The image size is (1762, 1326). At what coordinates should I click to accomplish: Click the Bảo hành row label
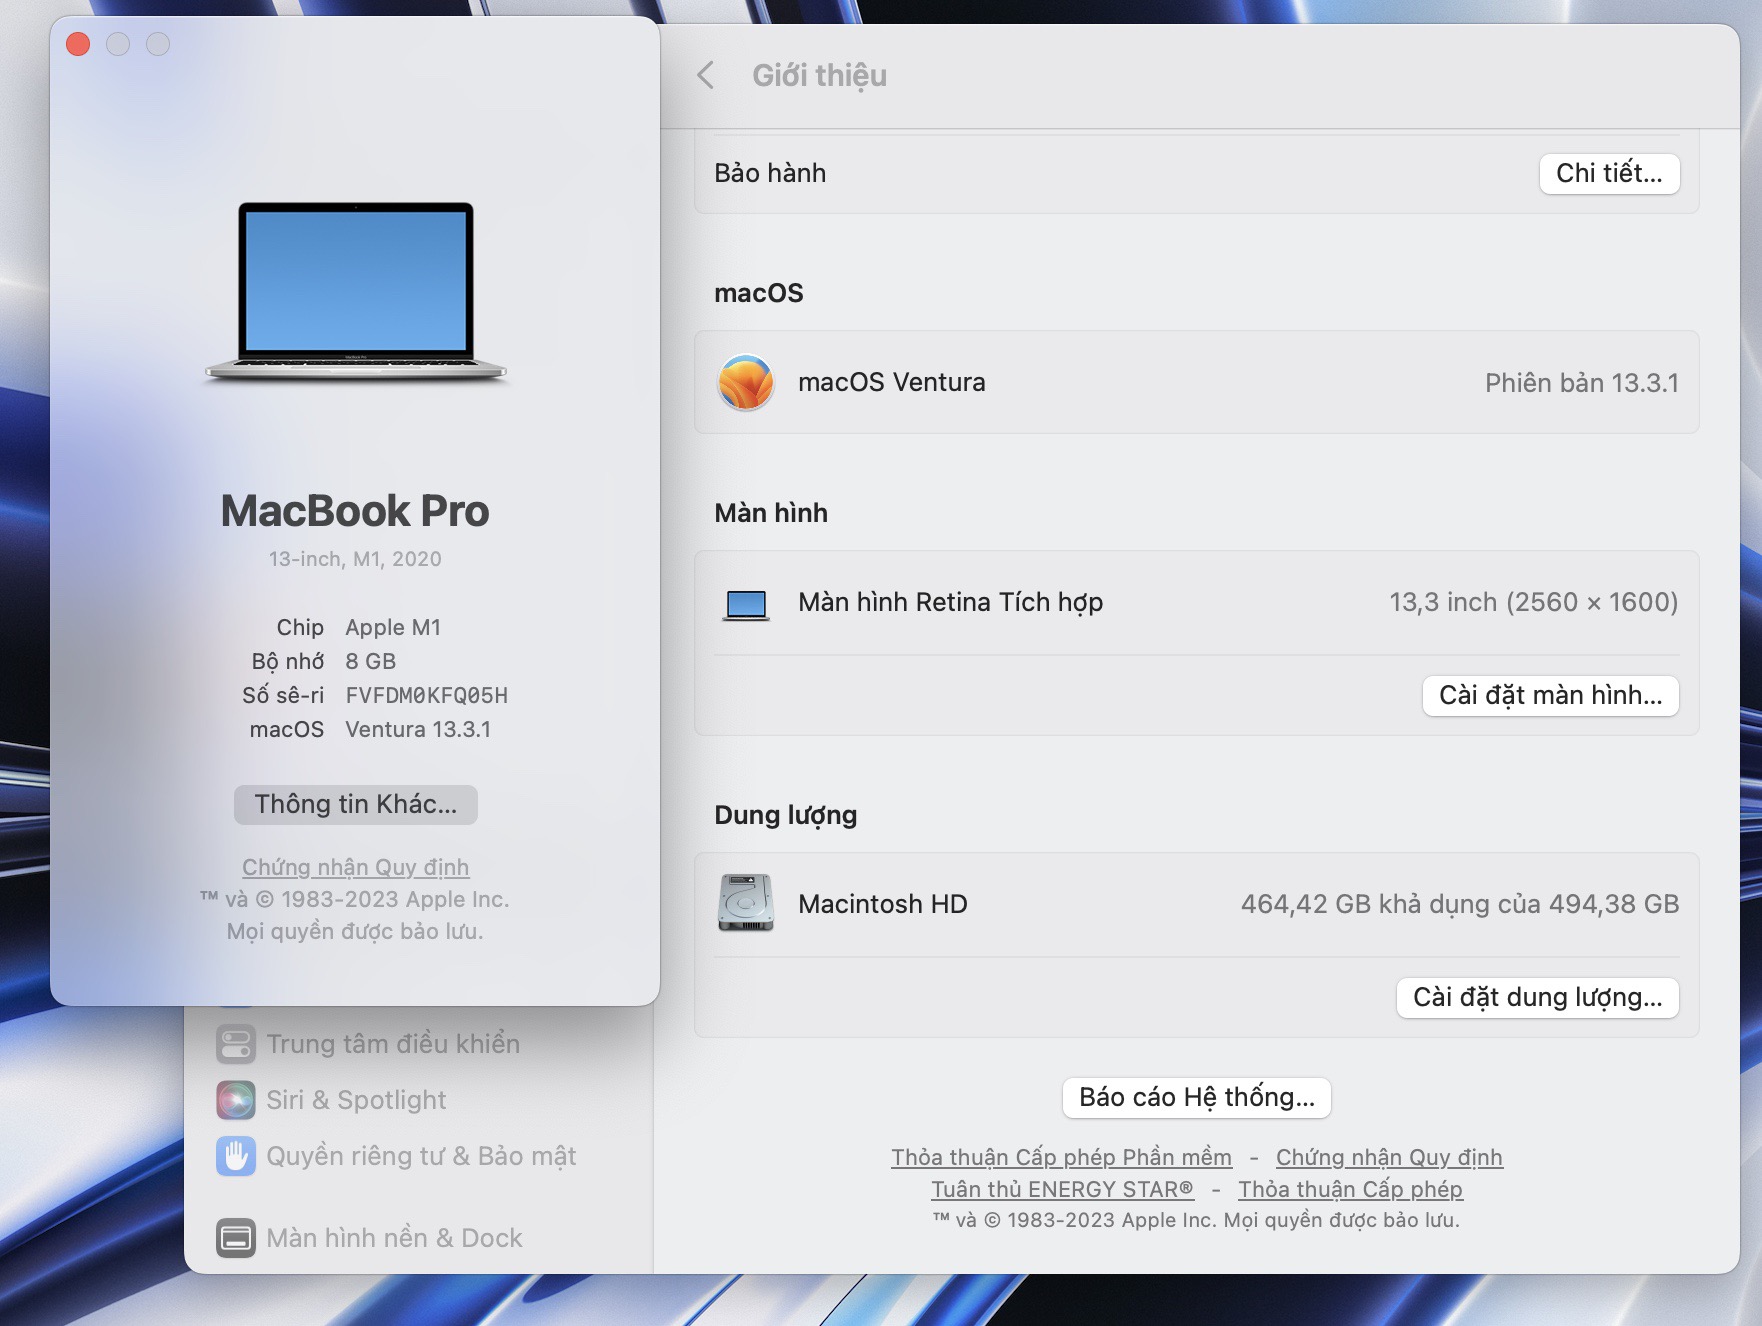770,173
